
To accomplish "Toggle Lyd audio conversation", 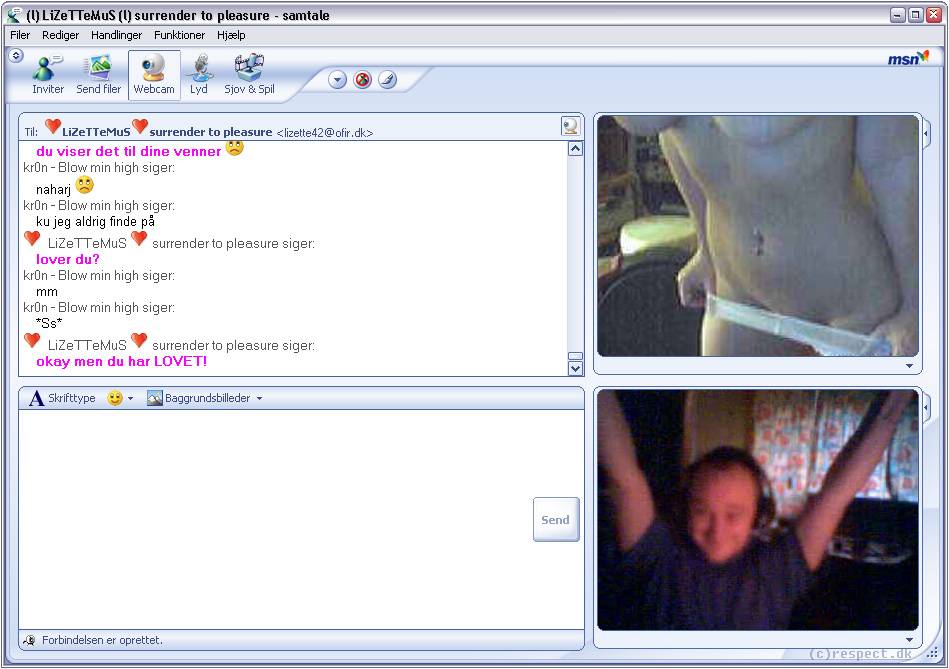I will pyautogui.click(x=199, y=74).
